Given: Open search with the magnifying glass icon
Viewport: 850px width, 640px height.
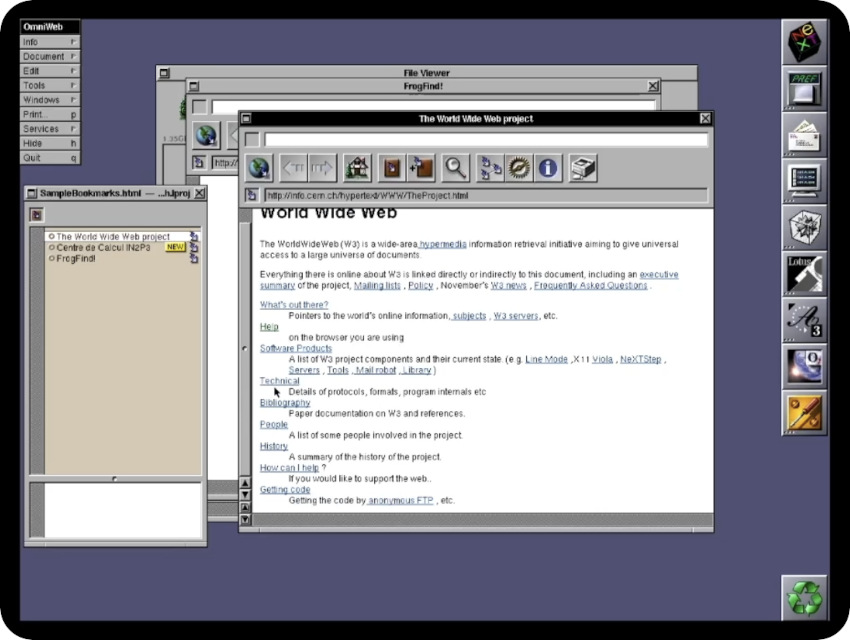Looking at the screenshot, I should pos(455,168).
